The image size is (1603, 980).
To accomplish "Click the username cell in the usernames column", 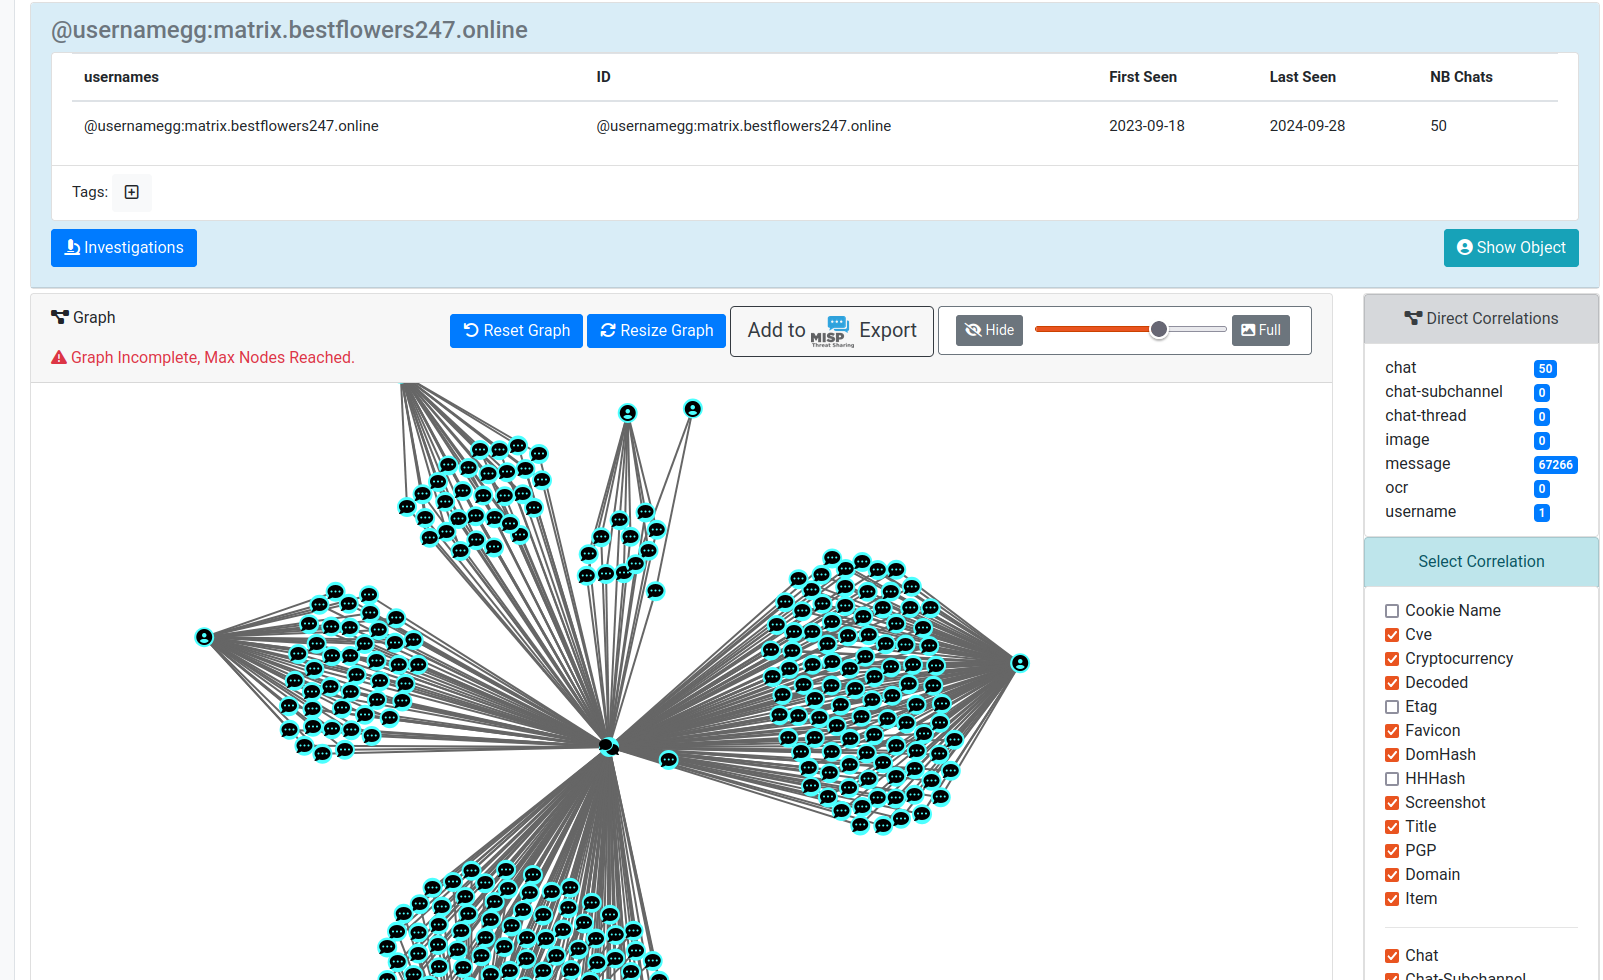I will (x=231, y=126).
